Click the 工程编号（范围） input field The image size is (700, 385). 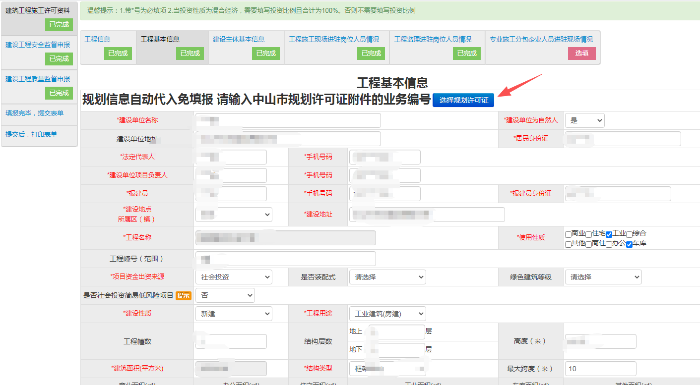pos(285,259)
